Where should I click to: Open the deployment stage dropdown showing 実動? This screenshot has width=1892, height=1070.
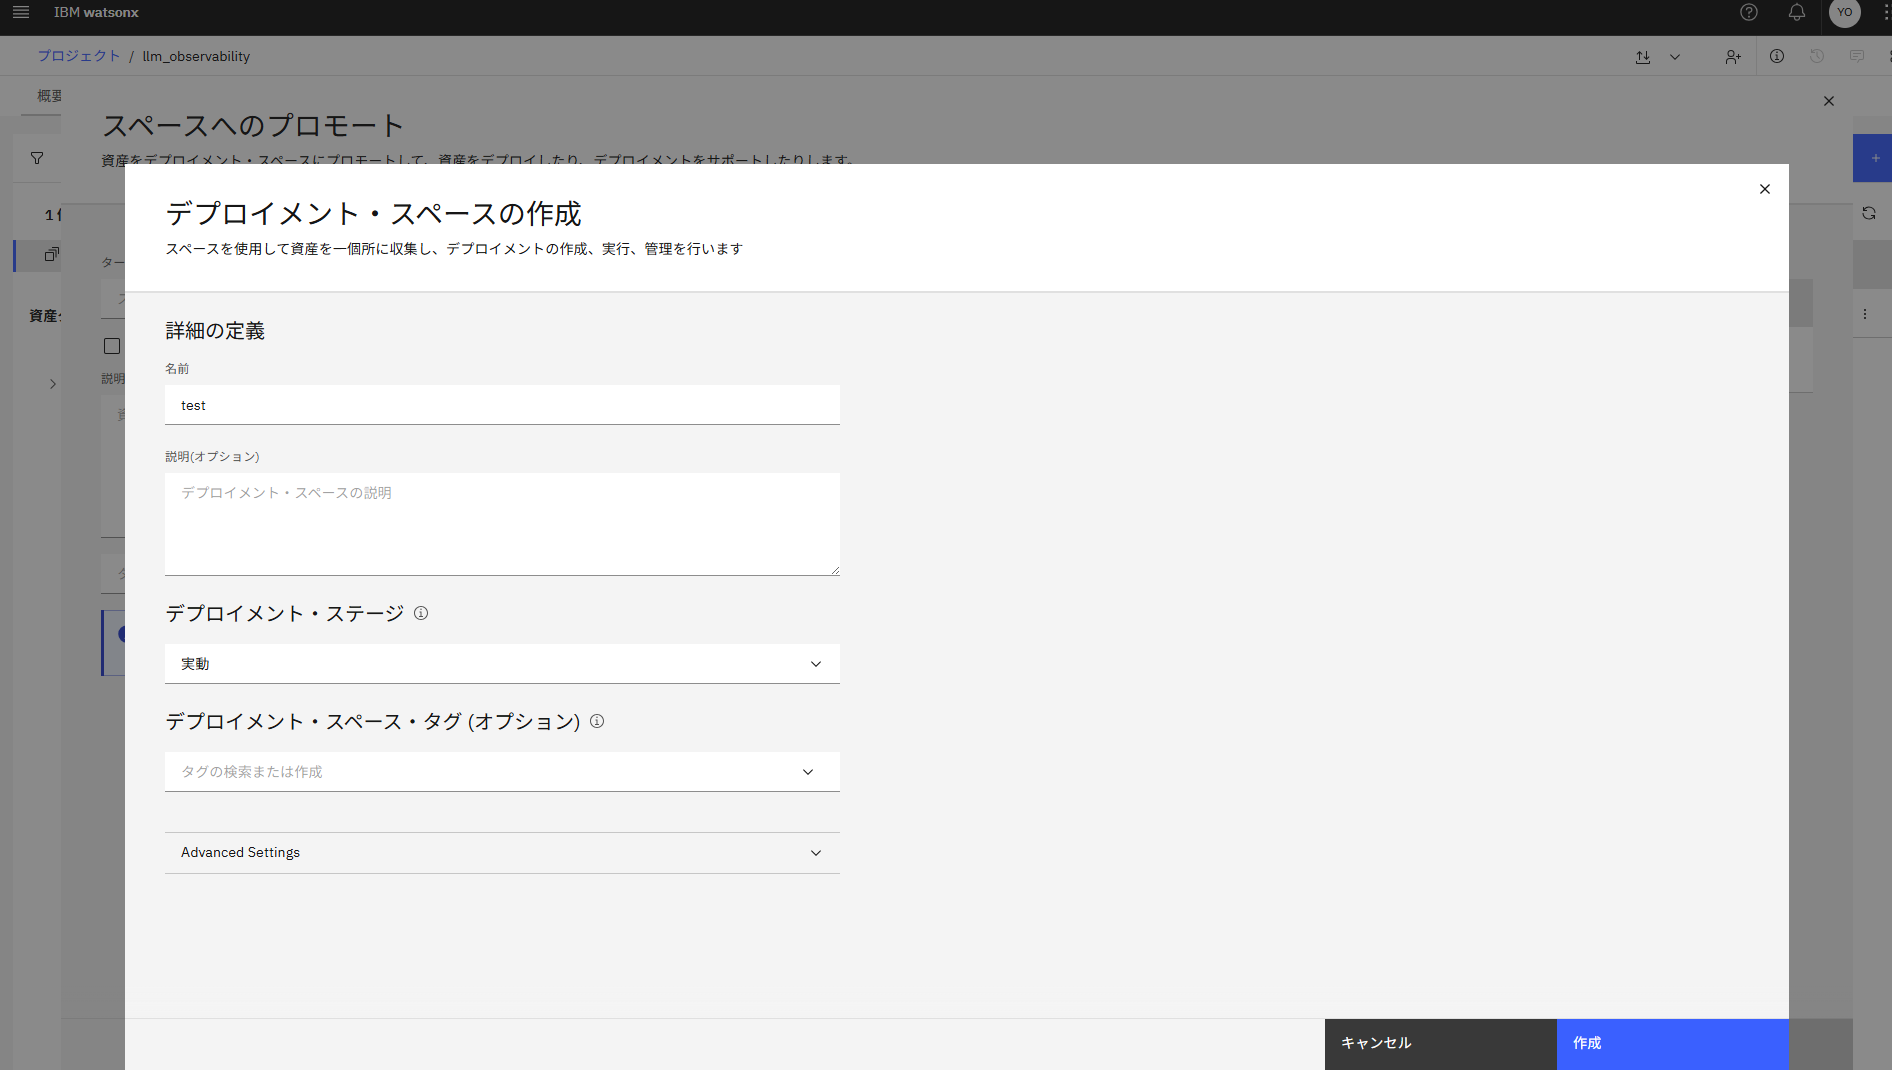pyautogui.click(x=502, y=664)
